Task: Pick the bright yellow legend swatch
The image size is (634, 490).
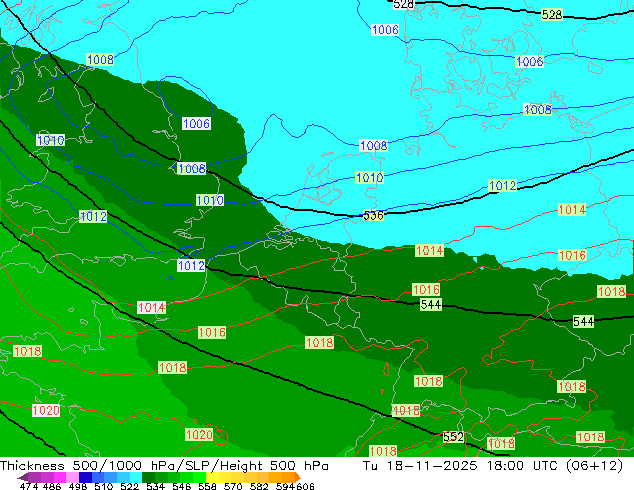Action: tap(212, 477)
